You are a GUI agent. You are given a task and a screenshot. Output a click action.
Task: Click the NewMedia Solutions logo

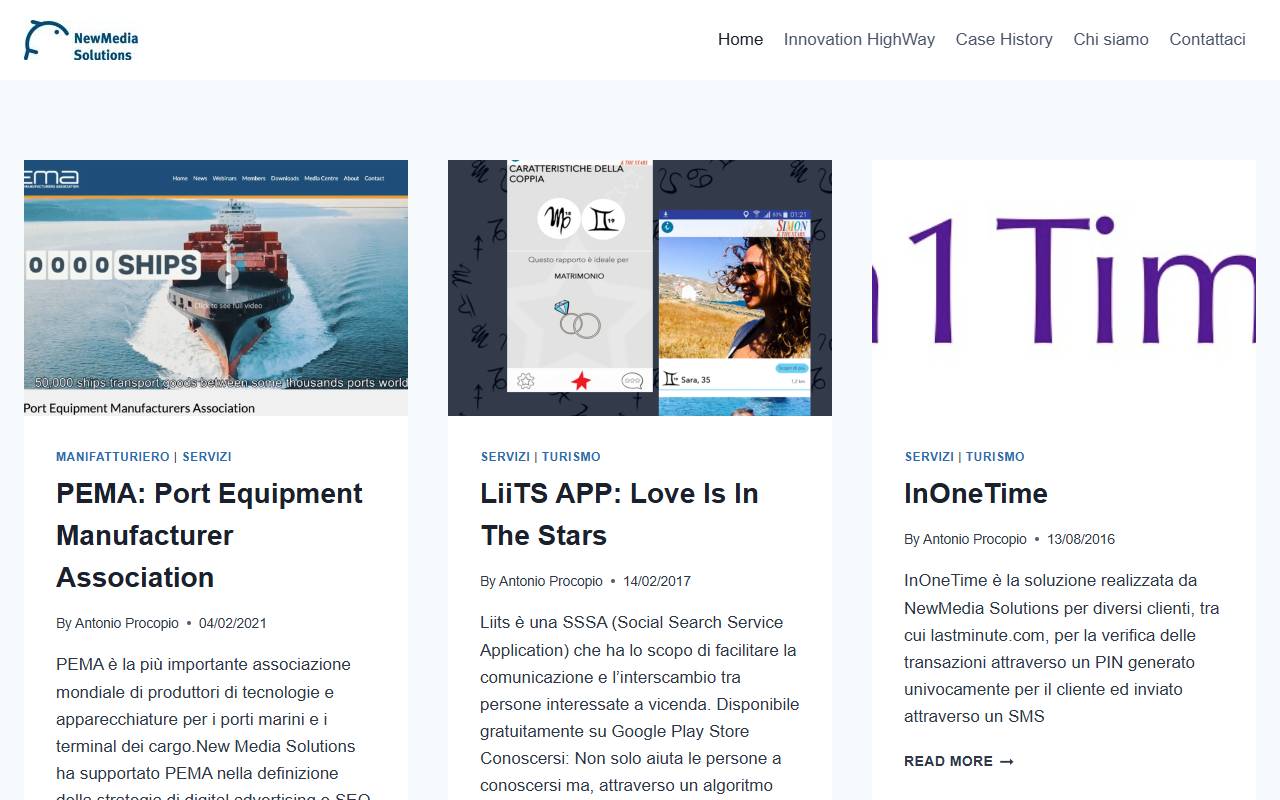tap(81, 40)
